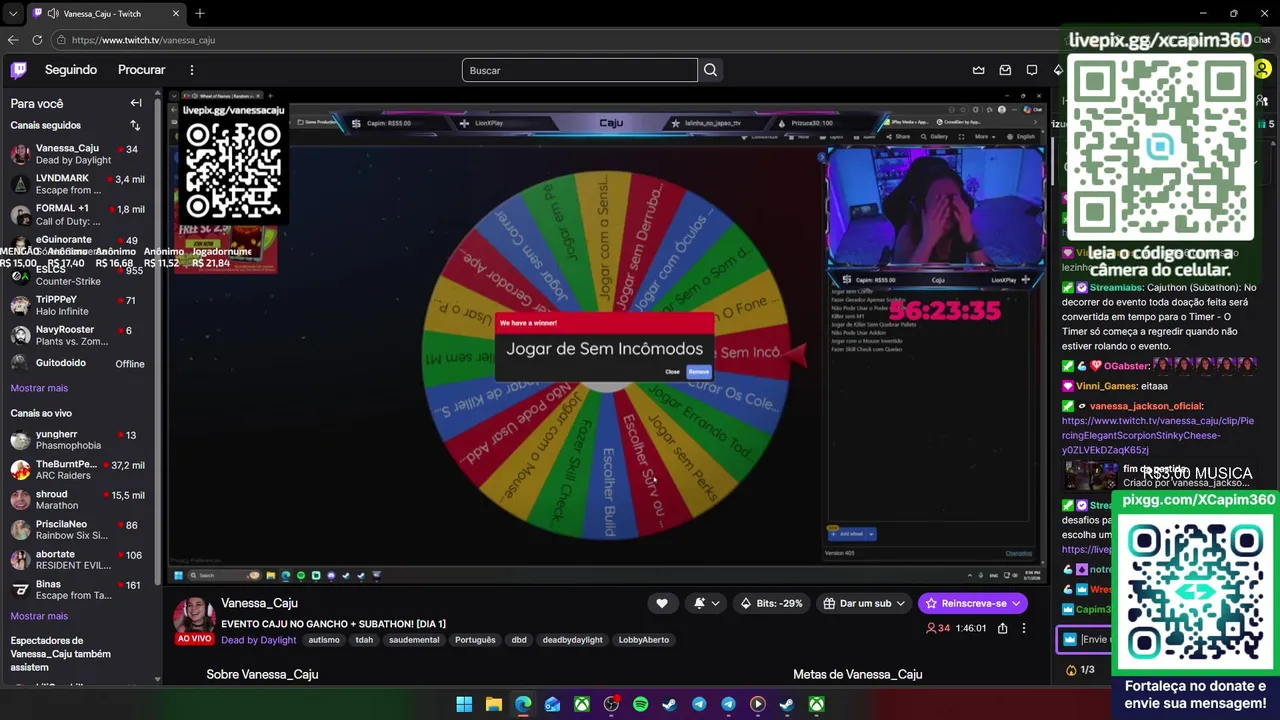Open the Procurar tab
The height and width of the screenshot is (720, 1280).
click(141, 70)
